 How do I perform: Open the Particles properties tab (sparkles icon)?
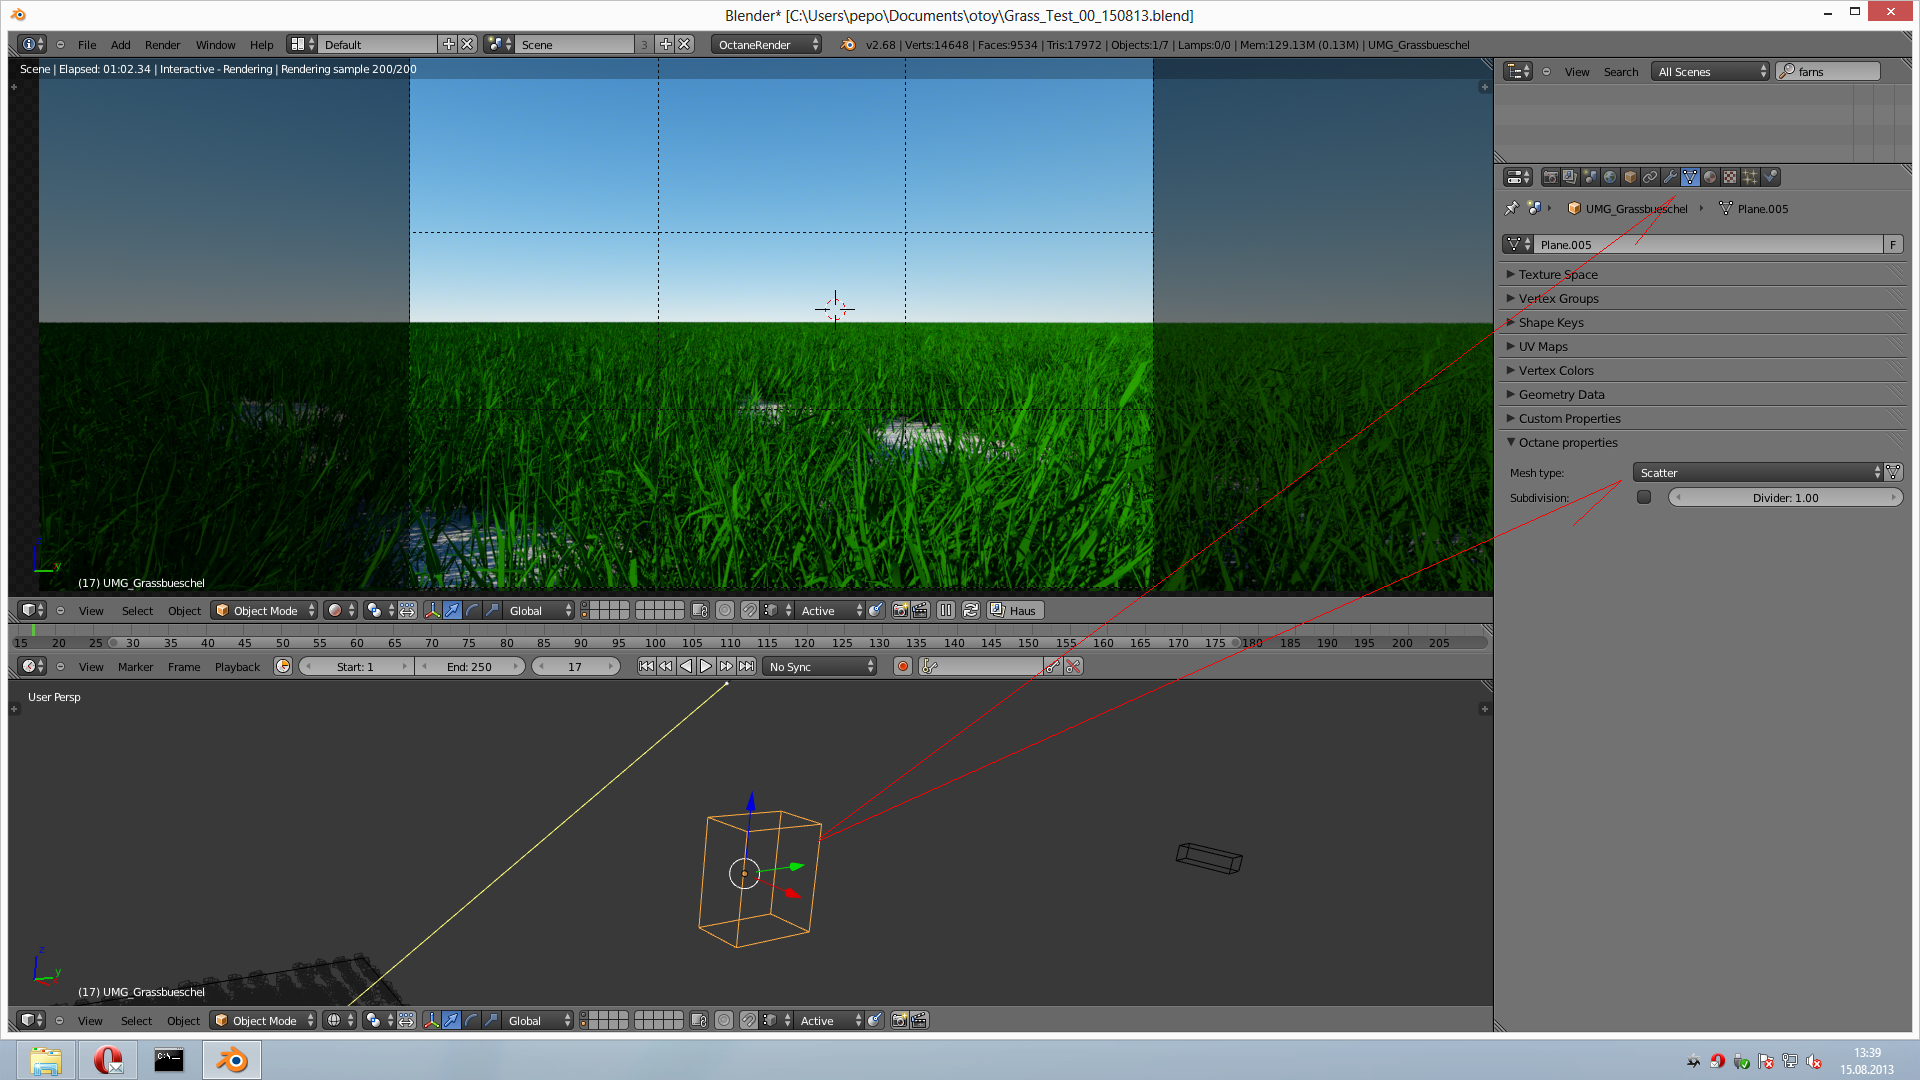1750,177
